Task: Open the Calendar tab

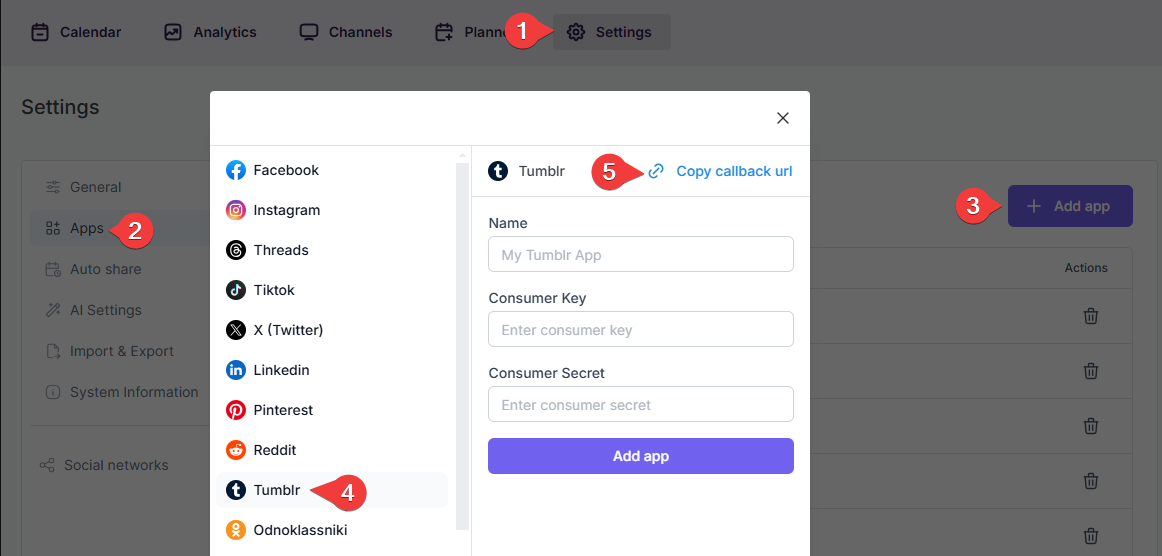Action: (x=76, y=33)
